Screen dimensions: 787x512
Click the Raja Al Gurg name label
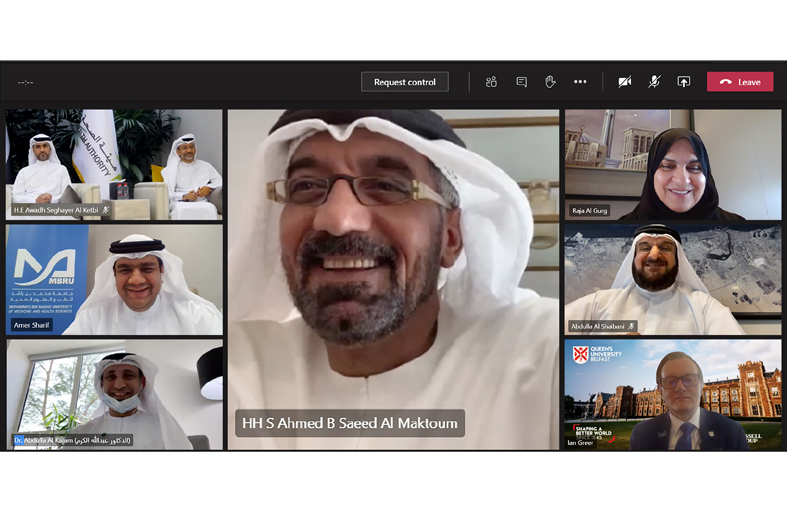tap(590, 212)
